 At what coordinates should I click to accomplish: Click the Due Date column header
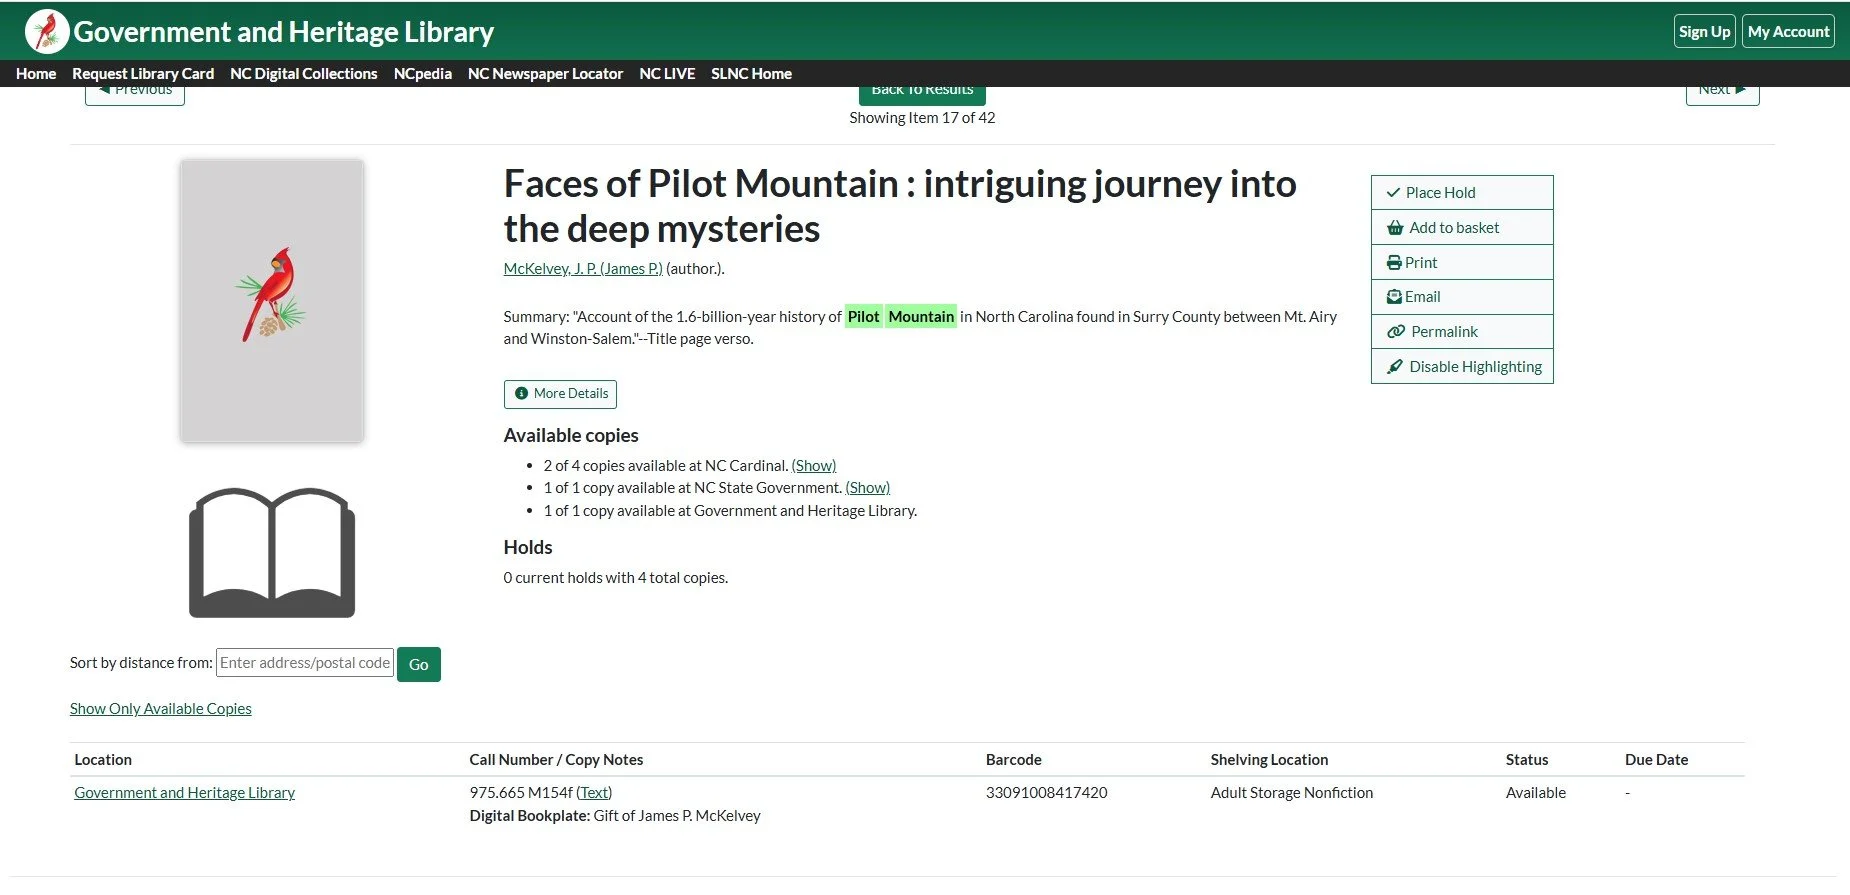click(1657, 760)
